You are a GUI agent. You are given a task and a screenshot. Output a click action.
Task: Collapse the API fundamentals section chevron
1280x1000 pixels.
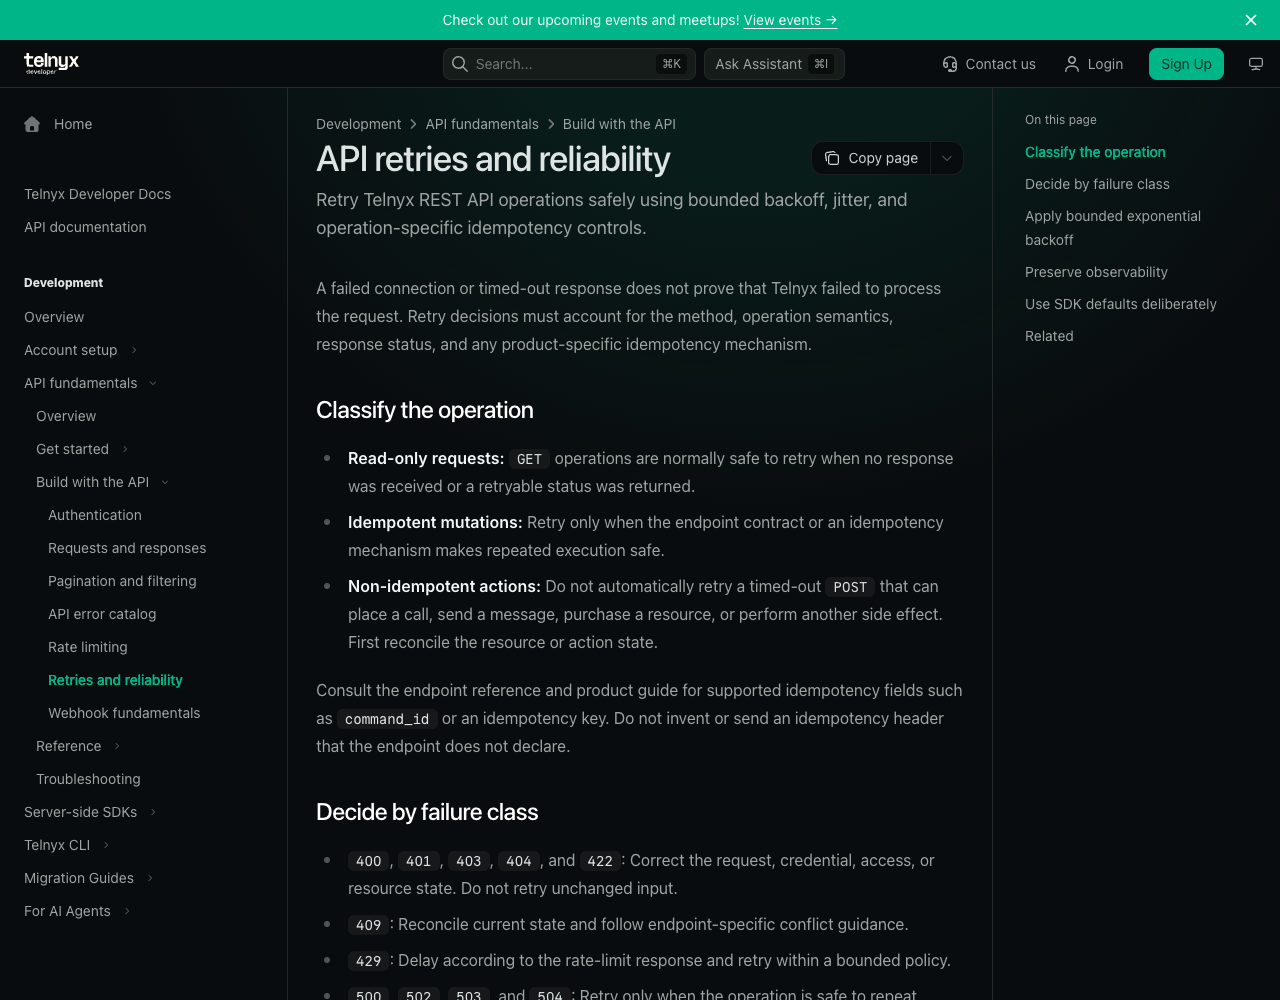pyautogui.click(x=153, y=383)
